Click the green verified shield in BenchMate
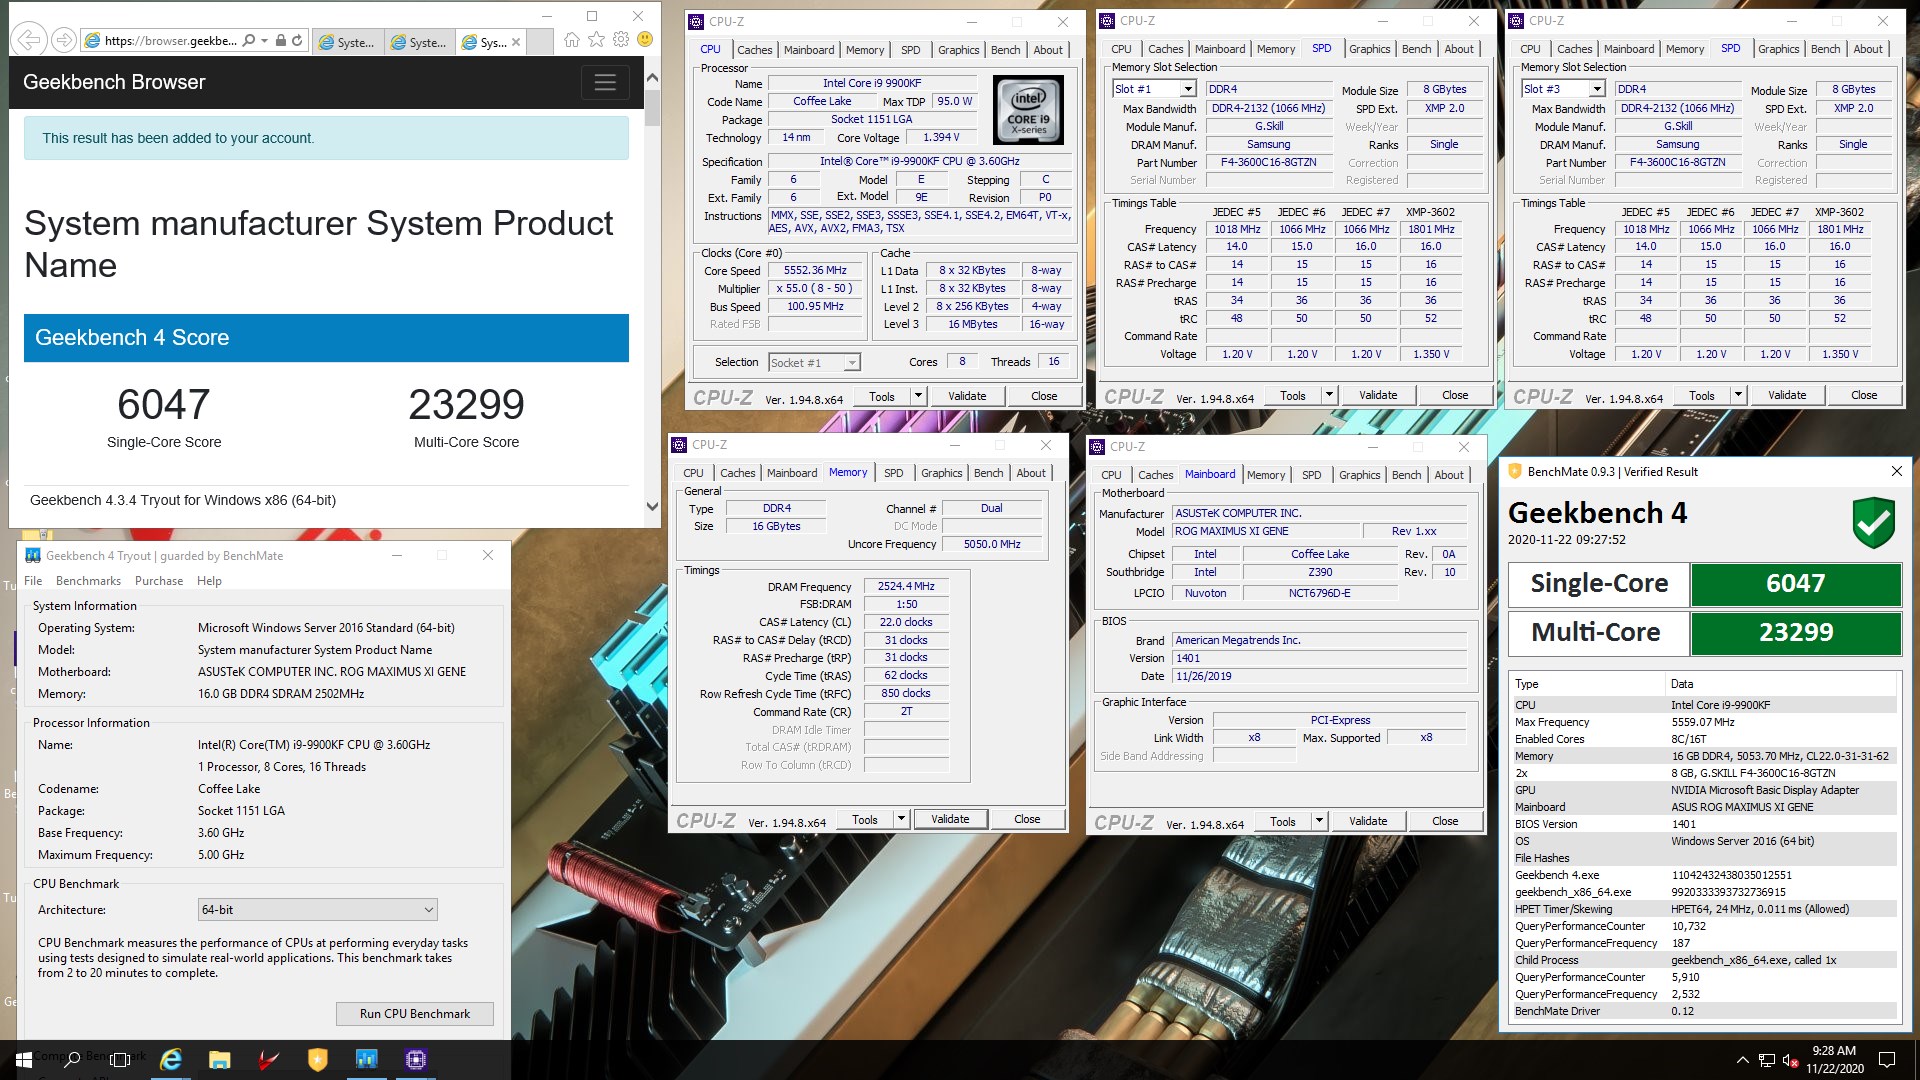Viewport: 1920px width, 1080px height. pos(1873,522)
